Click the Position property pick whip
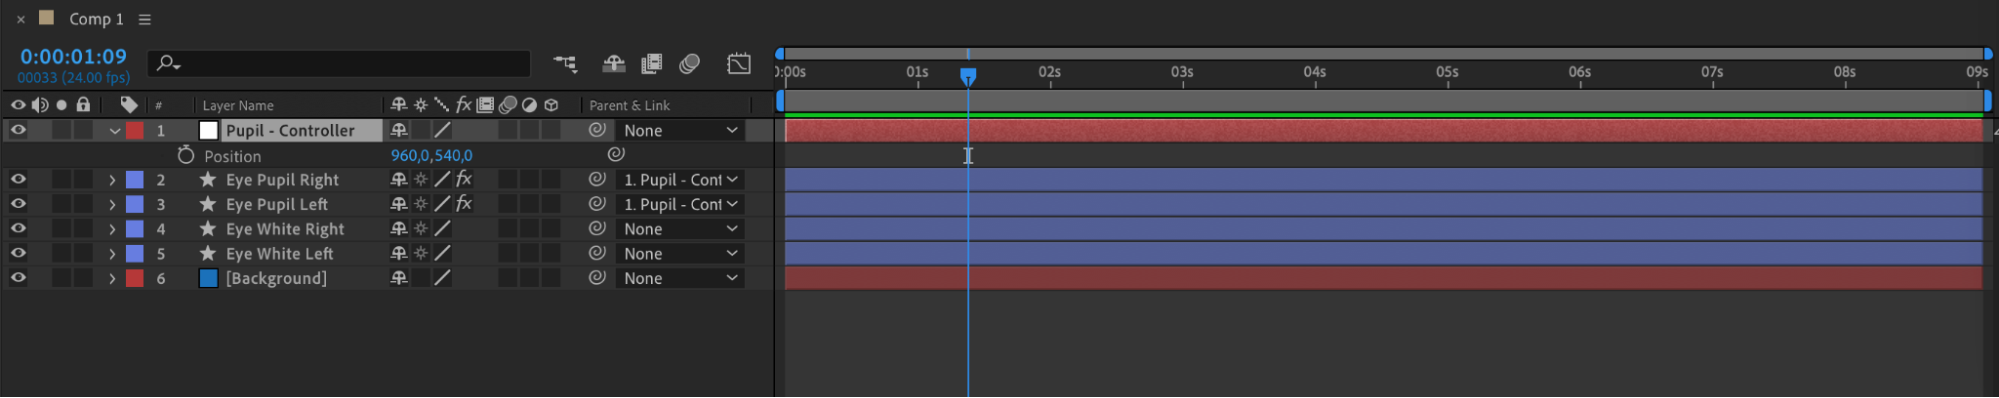Viewport: 1999px width, 398px height. pyautogui.click(x=616, y=154)
